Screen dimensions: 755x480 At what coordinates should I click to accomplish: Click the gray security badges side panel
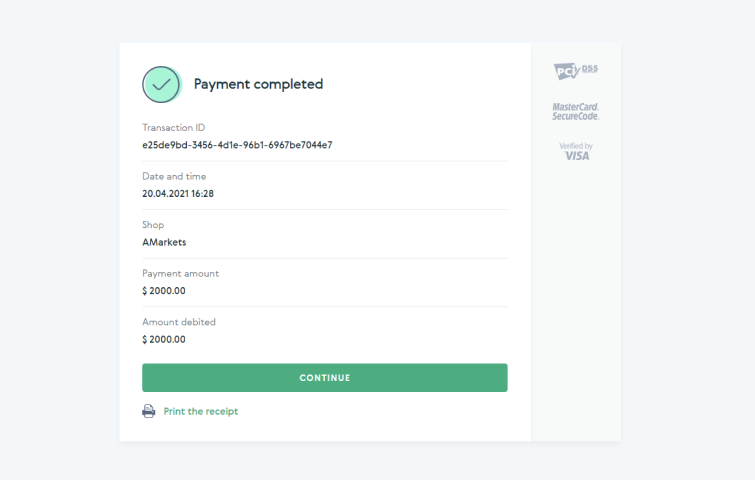[x=576, y=300]
